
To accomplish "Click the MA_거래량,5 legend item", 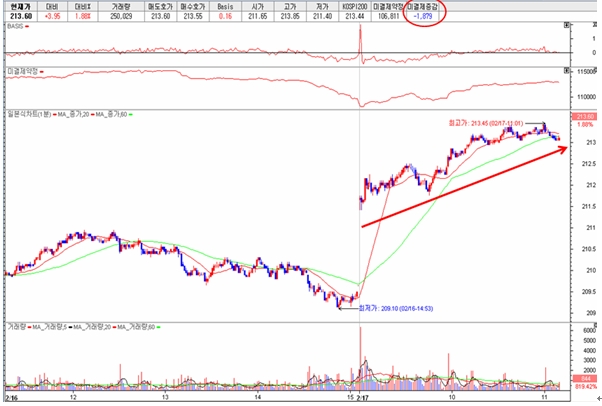I will click(50, 325).
